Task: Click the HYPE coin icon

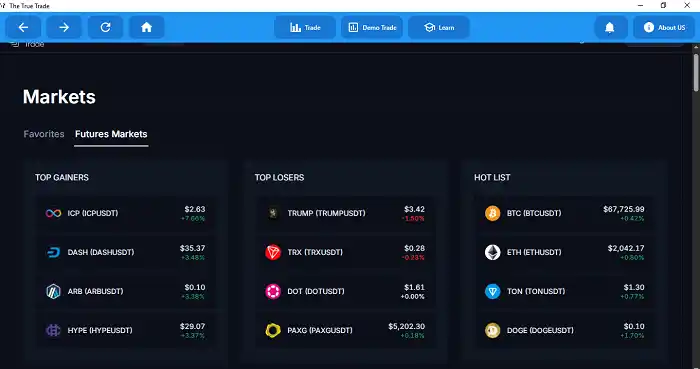Action: tap(53, 330)
